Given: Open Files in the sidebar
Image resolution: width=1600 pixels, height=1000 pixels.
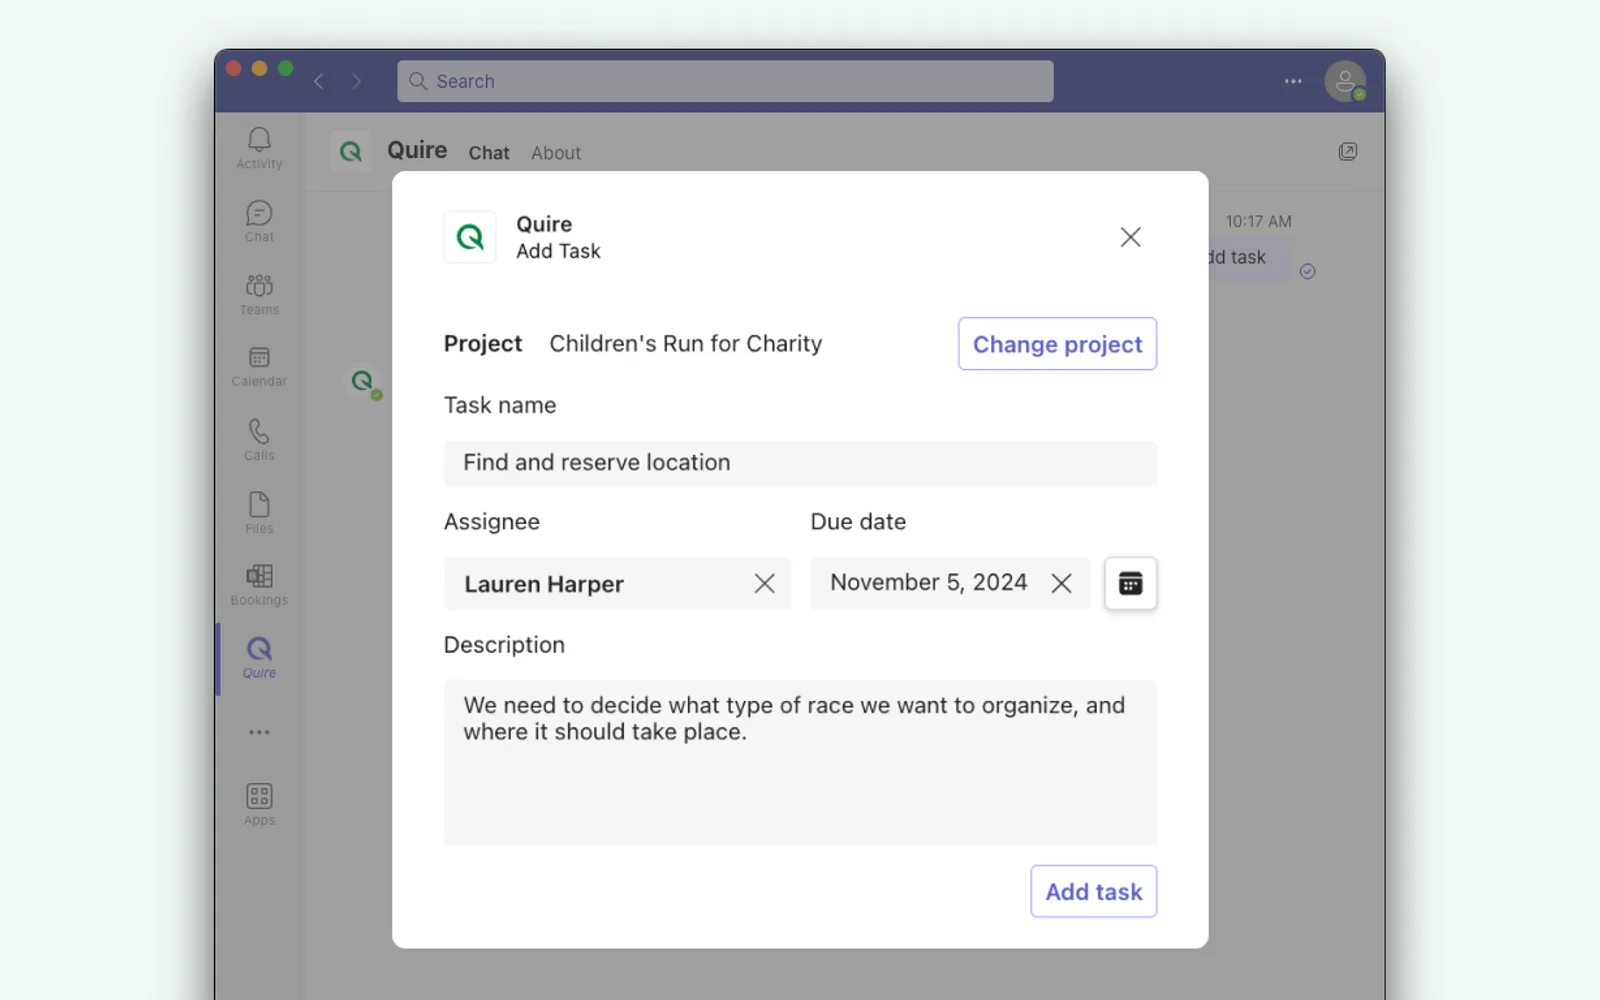Looking at the screenshot, I should coord(259,513).
